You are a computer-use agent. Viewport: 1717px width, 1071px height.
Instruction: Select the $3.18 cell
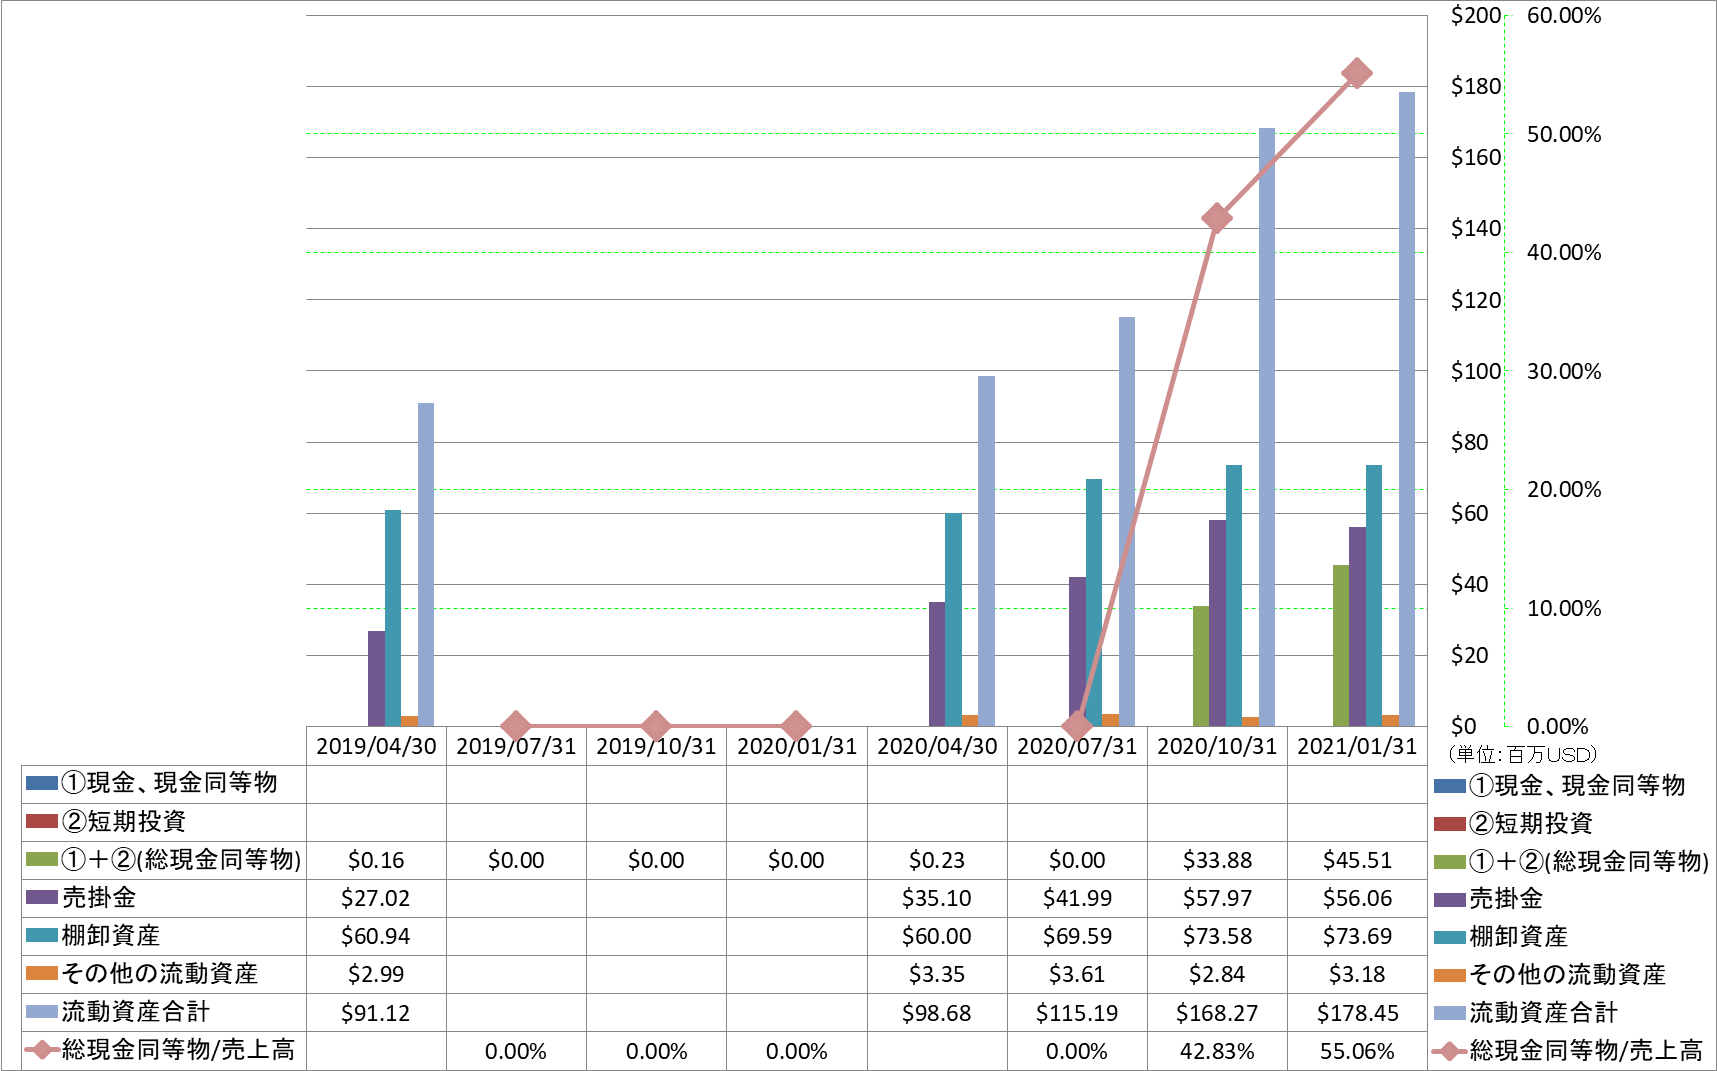coord(1357,974)
